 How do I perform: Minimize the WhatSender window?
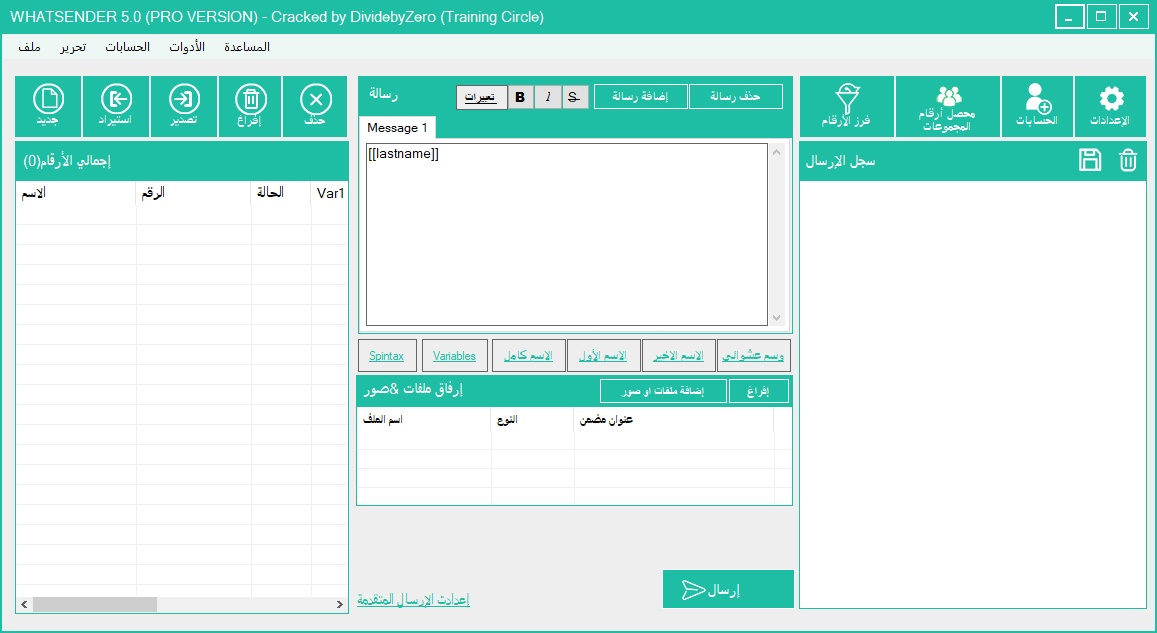point(1069,16)
